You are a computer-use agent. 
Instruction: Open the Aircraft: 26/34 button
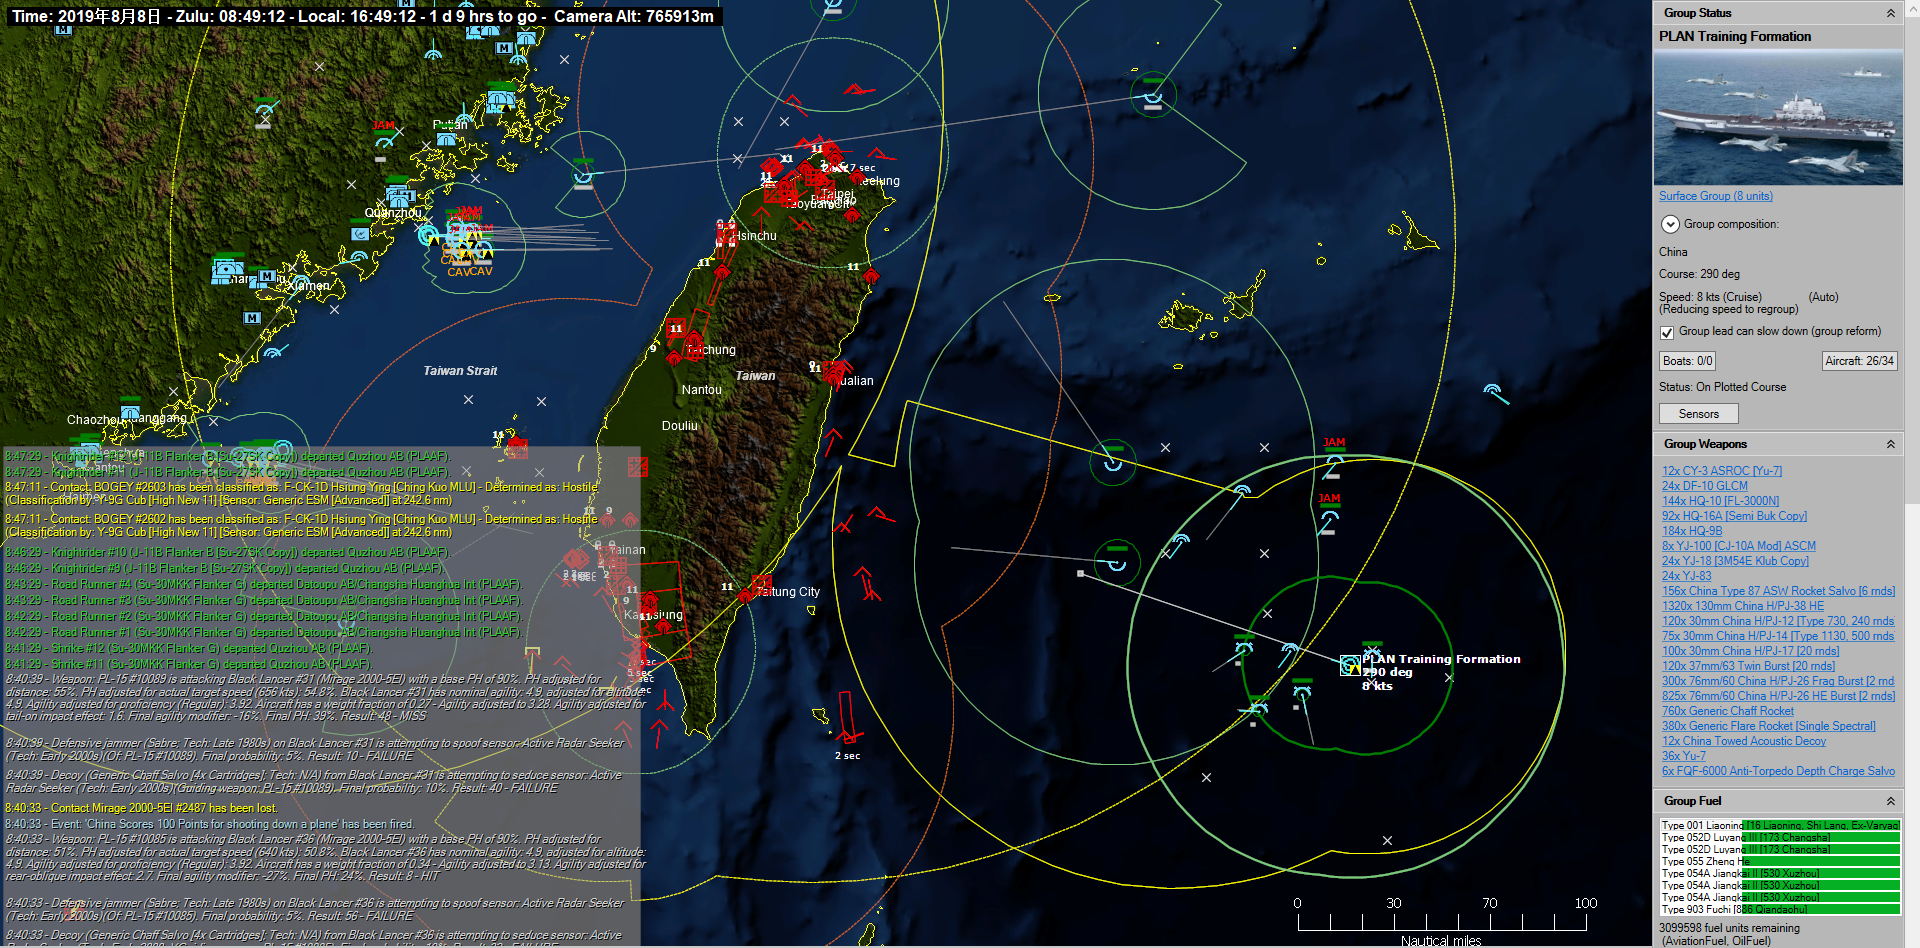coord(1859,361)
